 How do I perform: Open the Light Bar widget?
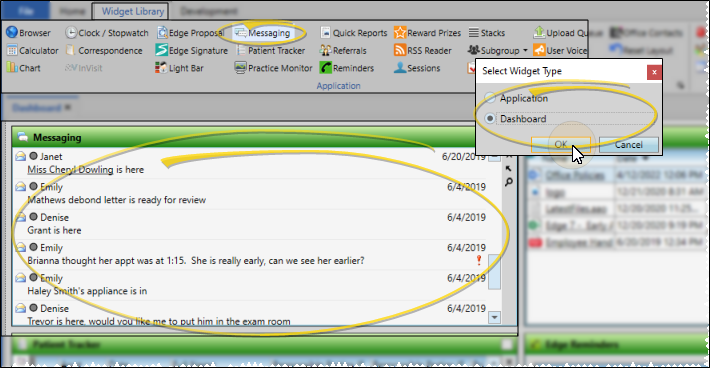(179, 68)
